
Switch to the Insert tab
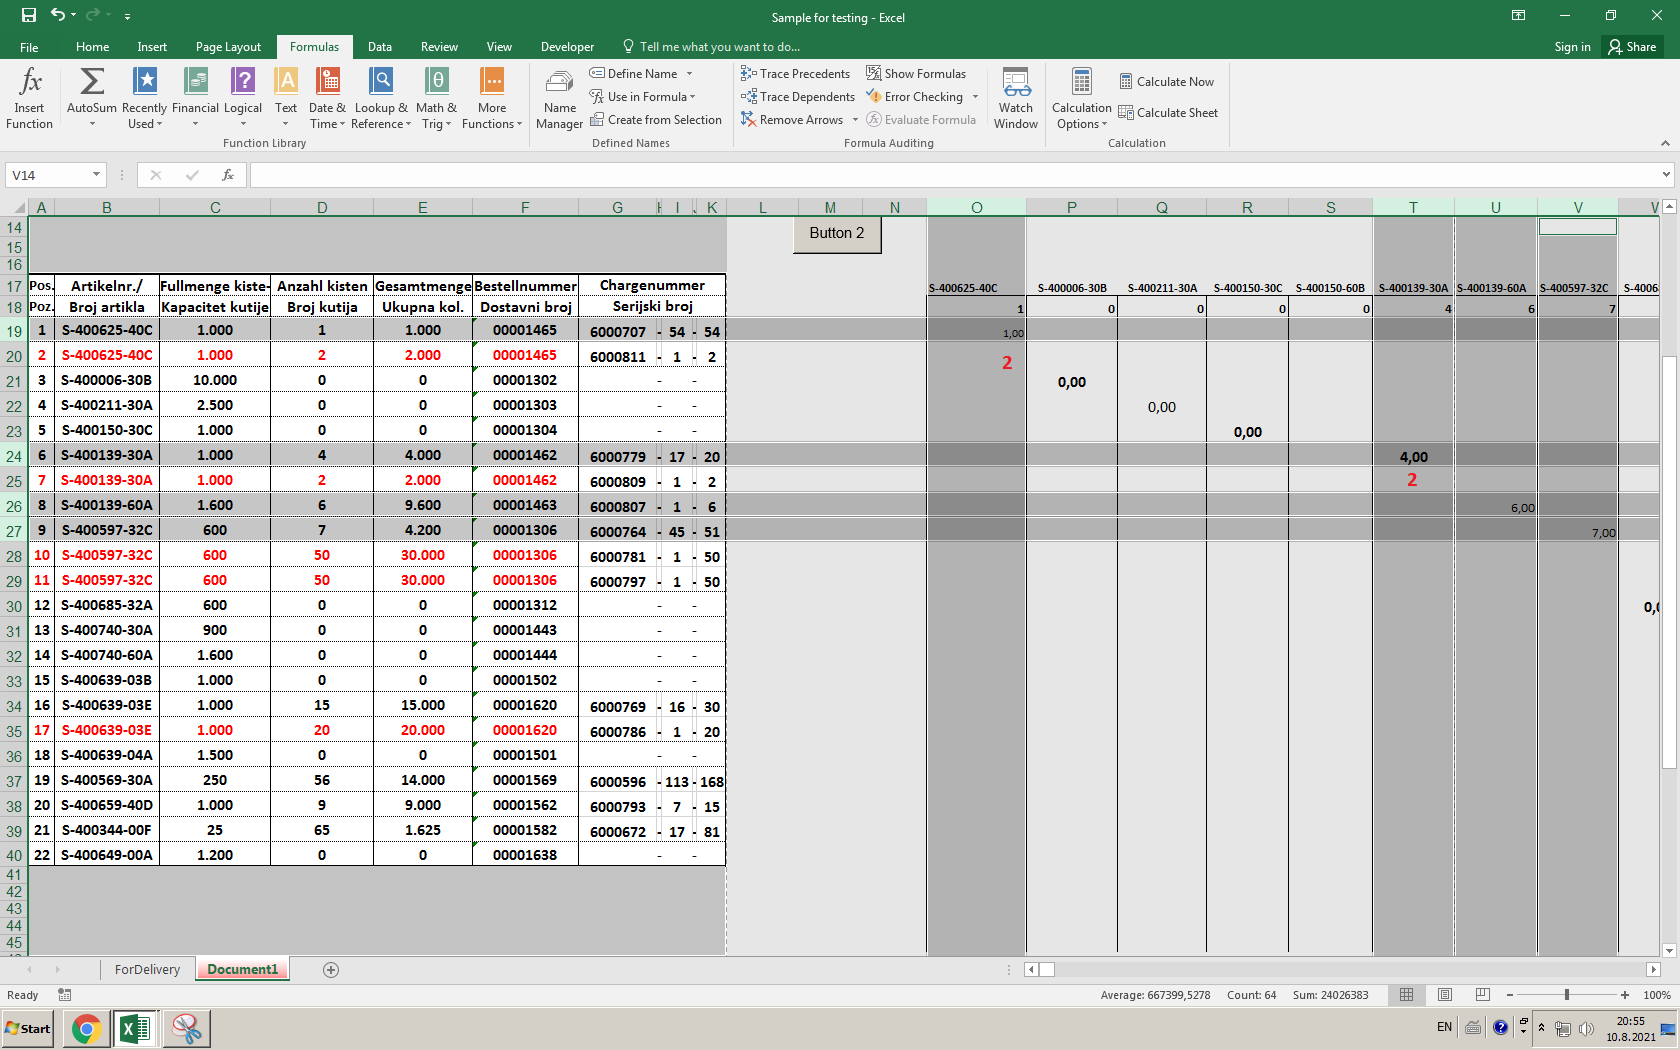point(152,47)
